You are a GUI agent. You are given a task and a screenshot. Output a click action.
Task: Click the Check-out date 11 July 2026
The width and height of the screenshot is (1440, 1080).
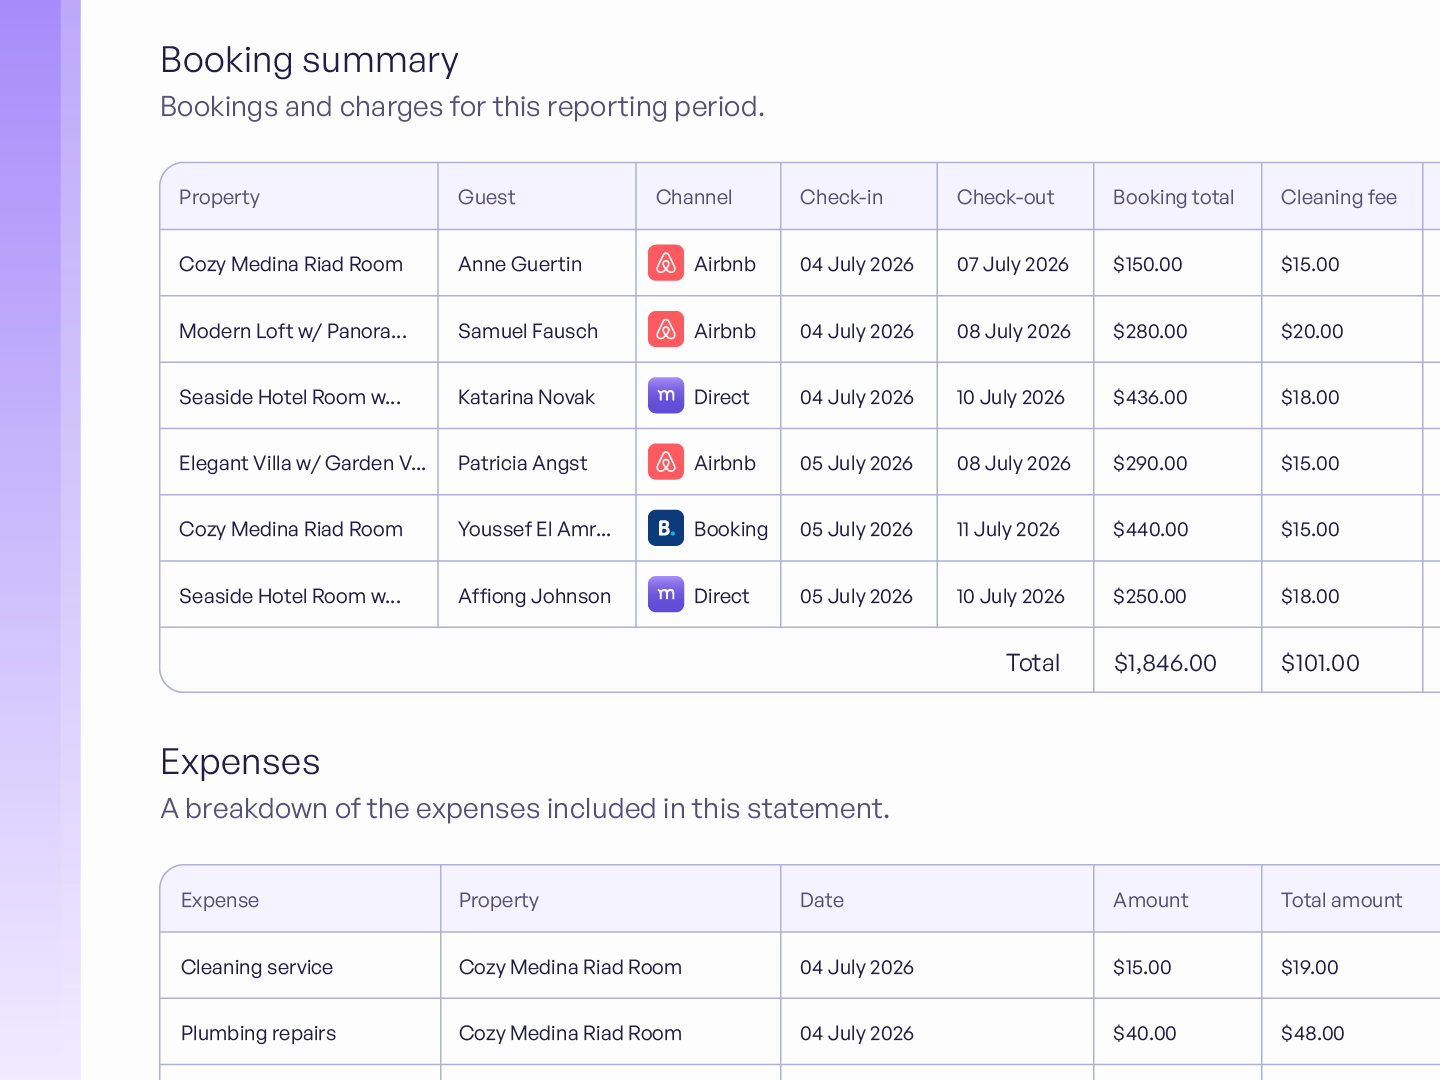(1008, 529)
